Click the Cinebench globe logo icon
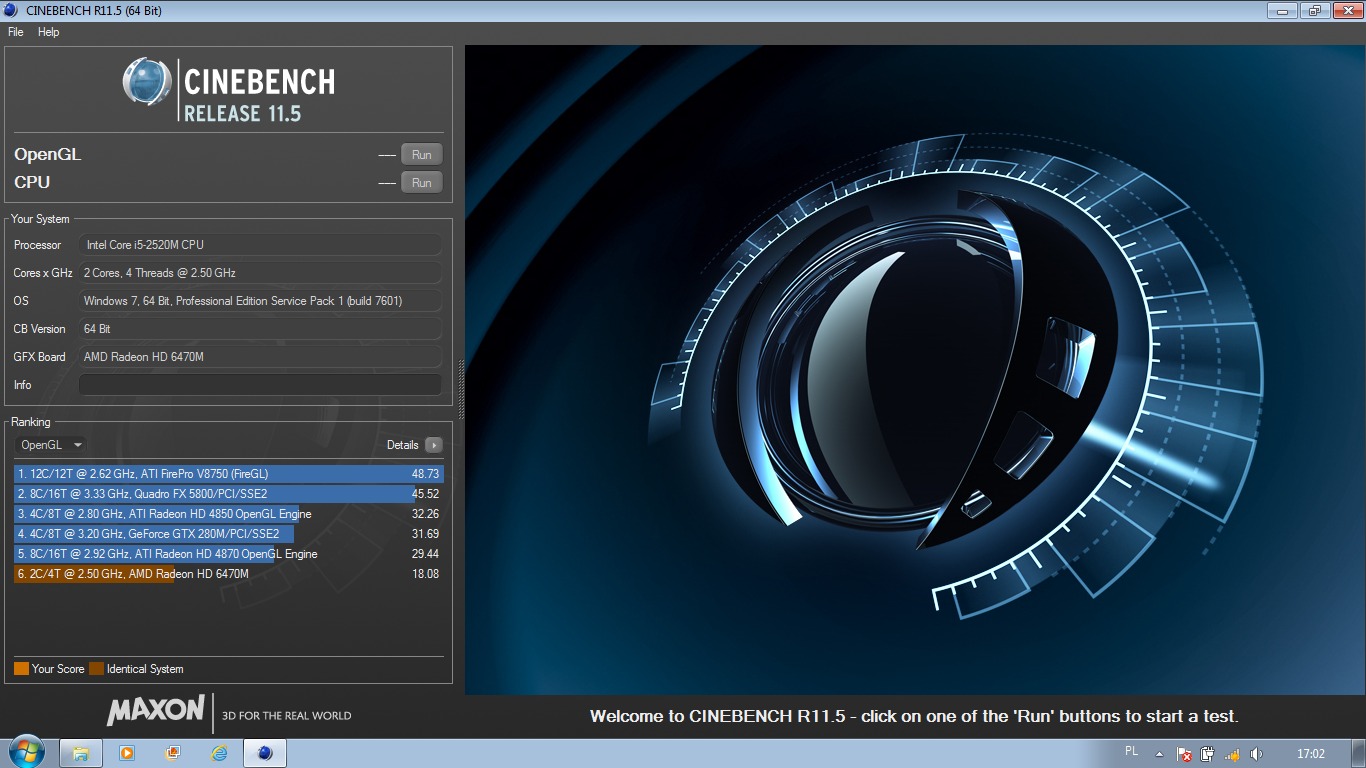This screenshot has height=768, width=1366. tap(147, 82)
